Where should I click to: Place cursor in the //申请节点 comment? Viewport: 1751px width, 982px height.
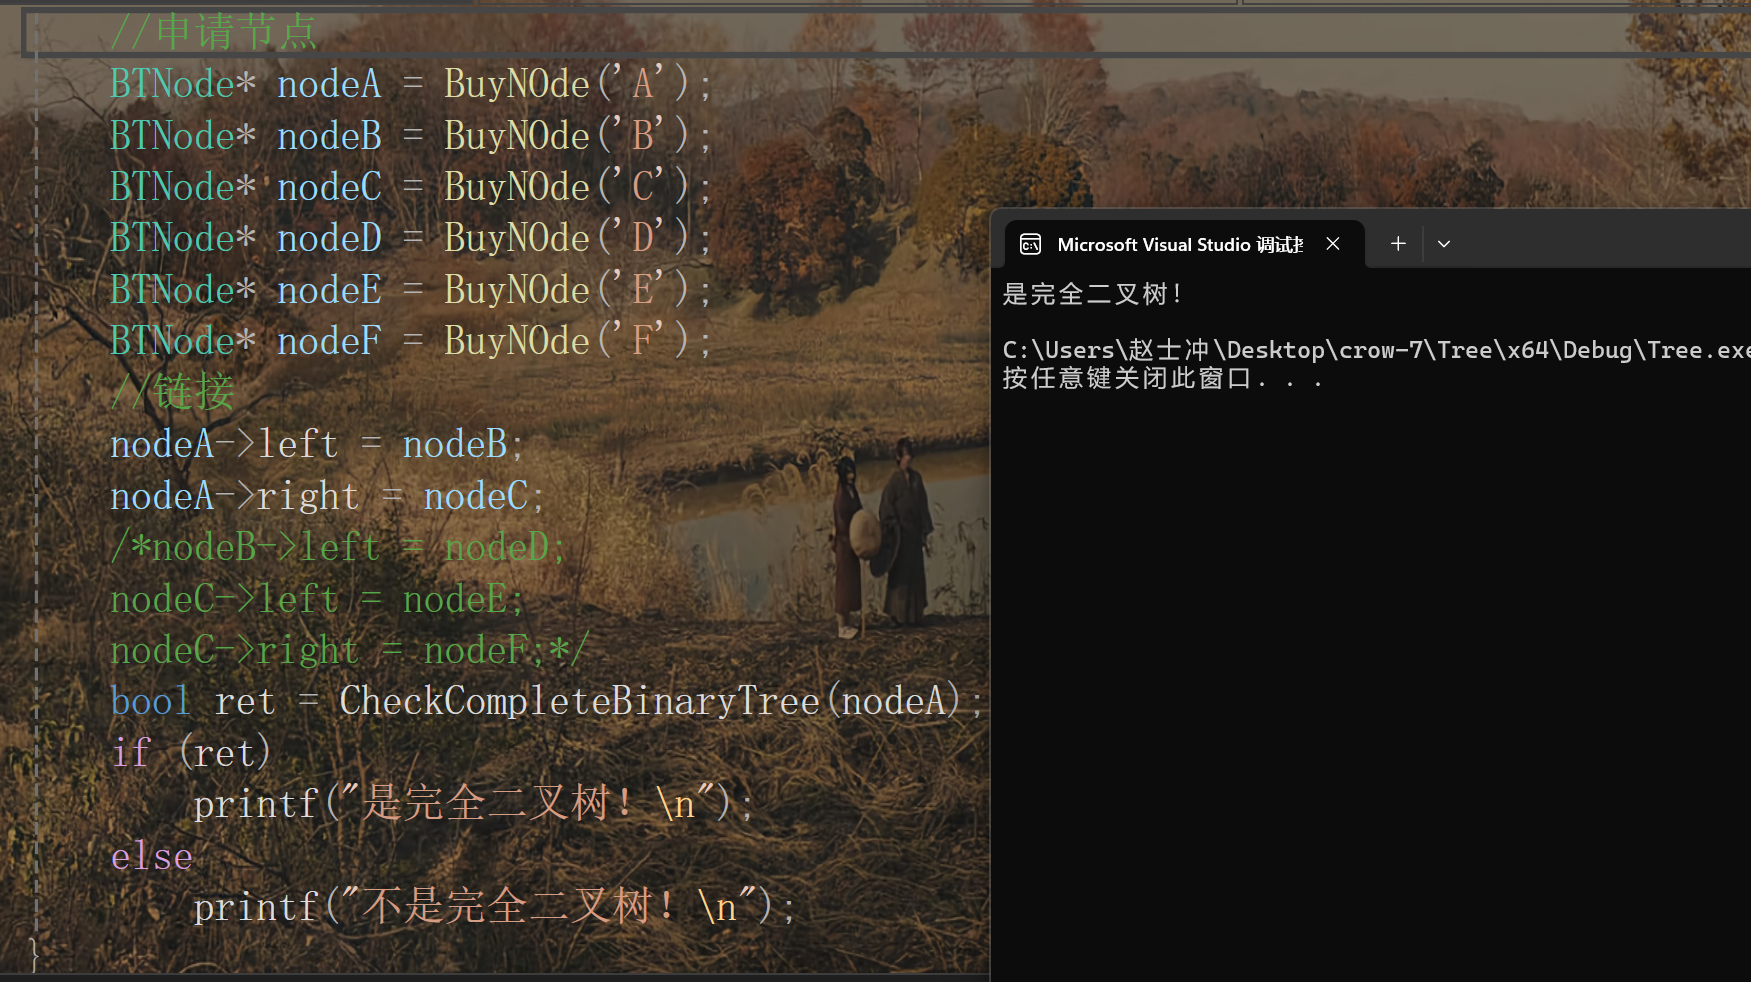pos(214,32)
